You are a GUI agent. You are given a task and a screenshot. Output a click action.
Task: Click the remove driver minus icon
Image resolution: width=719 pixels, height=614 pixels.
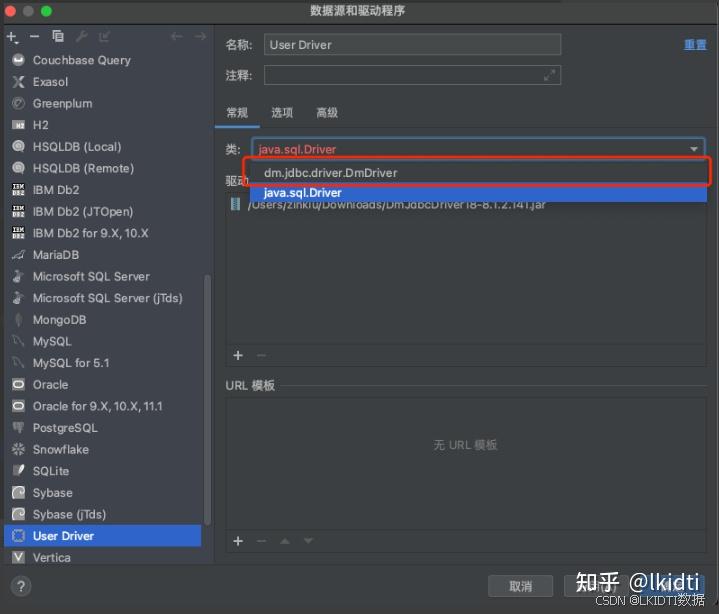(x=34, y=36)
